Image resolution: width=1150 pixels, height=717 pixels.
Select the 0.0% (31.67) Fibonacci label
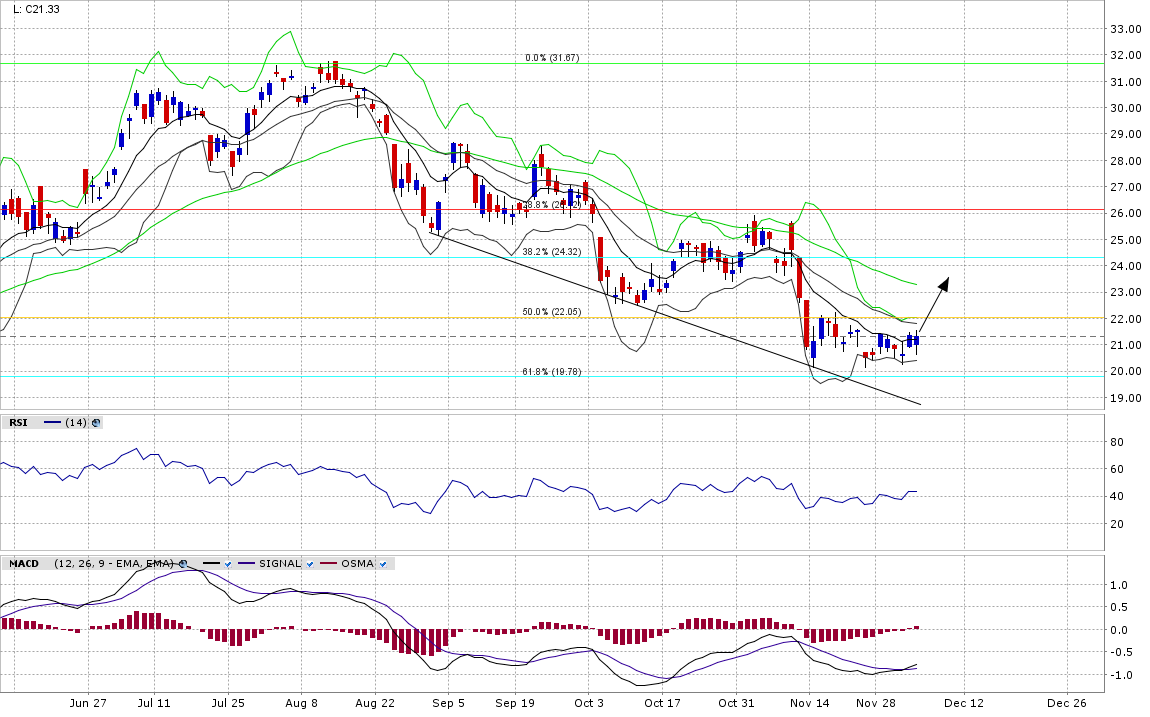click(552, 58)
